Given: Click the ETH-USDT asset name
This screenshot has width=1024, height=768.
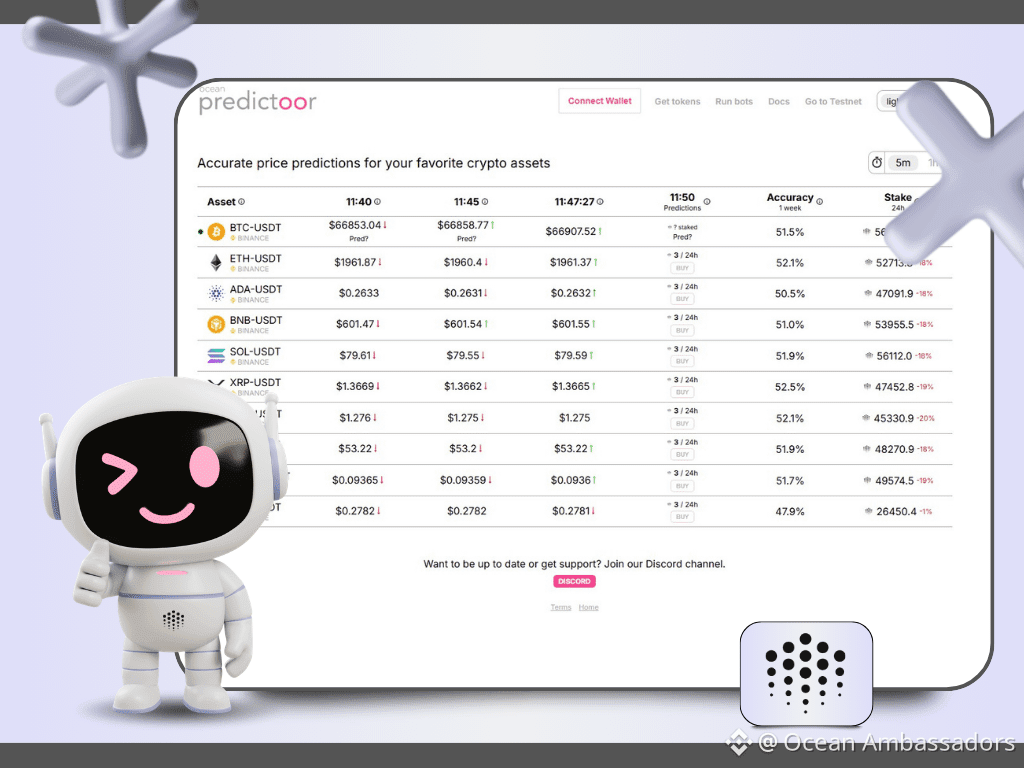Looking at the screenshot, I should (x=255, y=259).
